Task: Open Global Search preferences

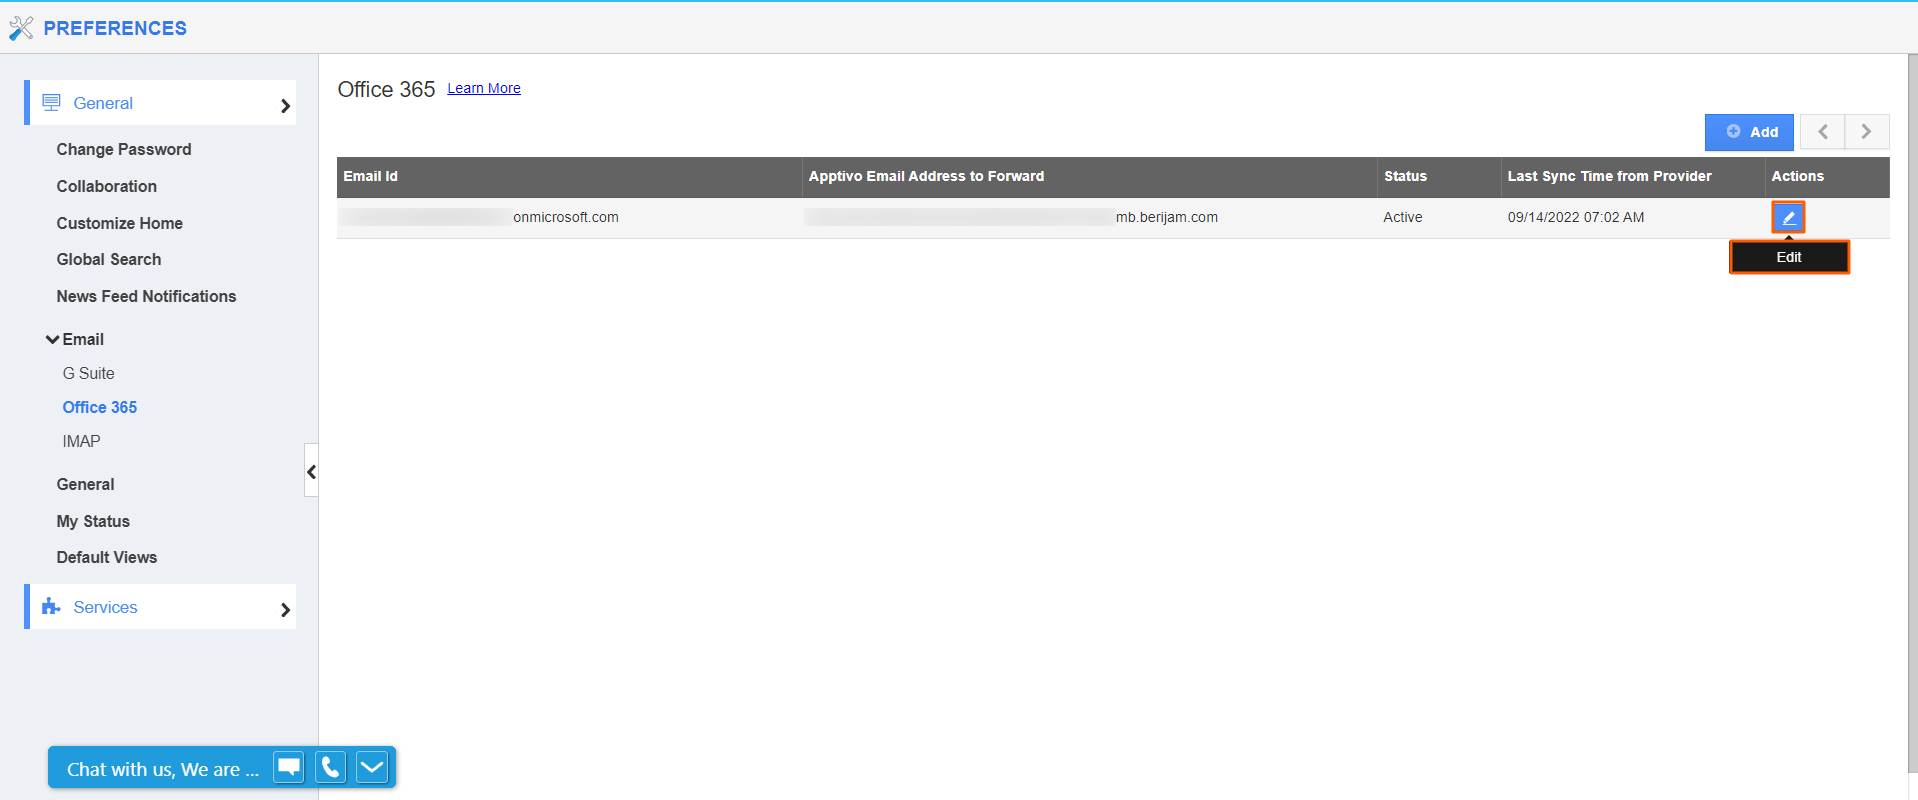Action: point(109,259)
